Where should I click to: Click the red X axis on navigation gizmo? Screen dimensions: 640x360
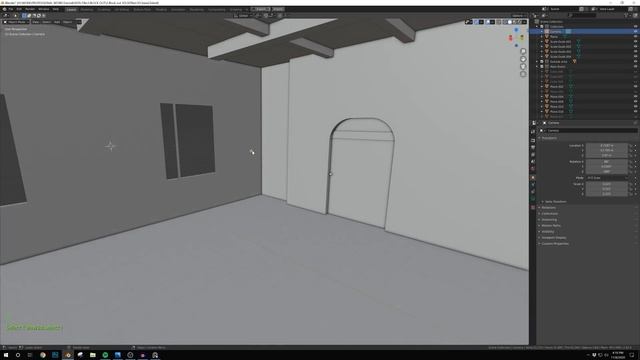click(x=510, y=38)
